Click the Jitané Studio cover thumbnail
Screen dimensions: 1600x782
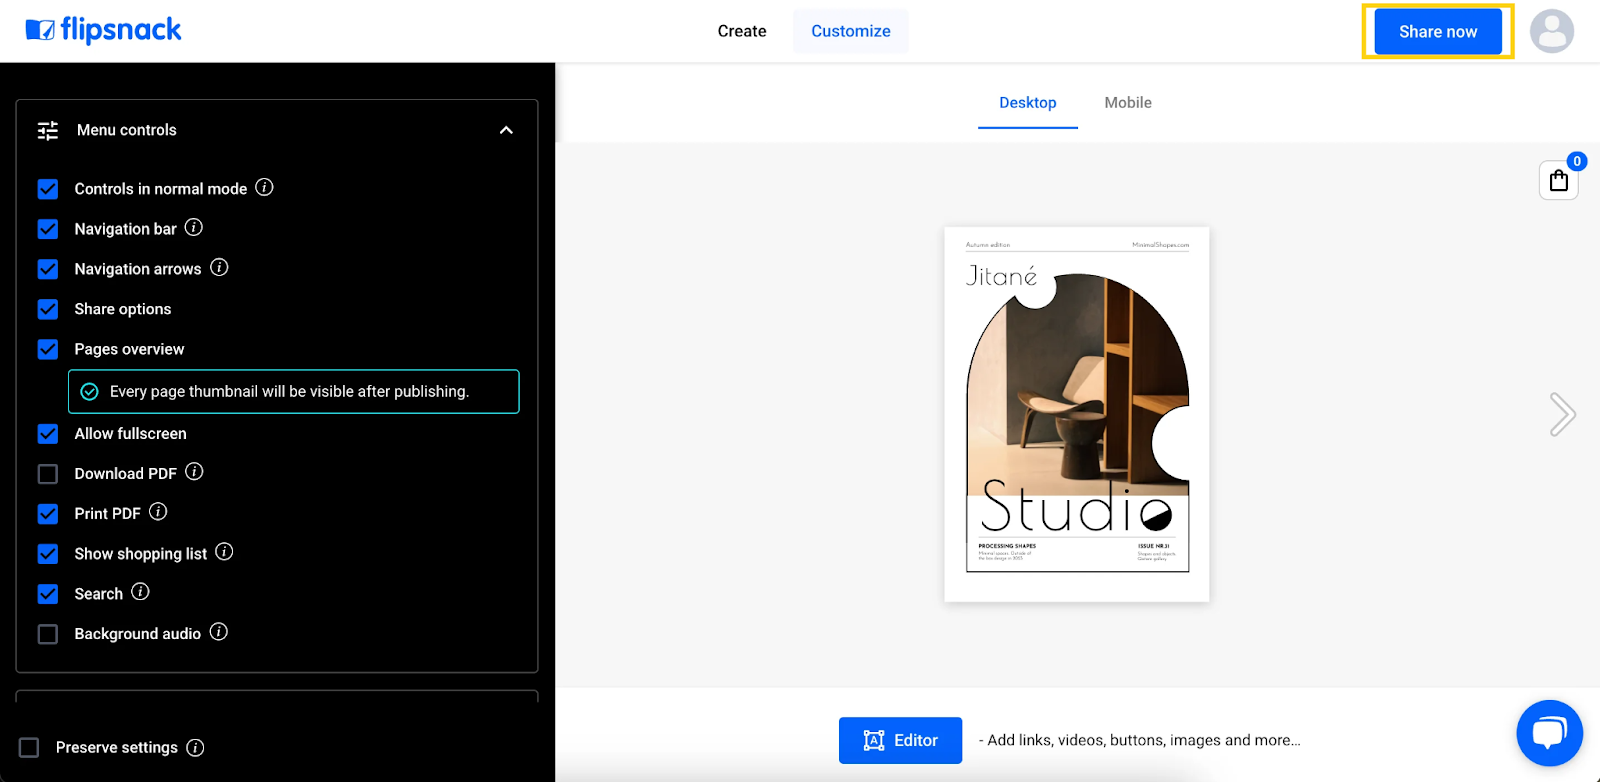pos(1077,414)
